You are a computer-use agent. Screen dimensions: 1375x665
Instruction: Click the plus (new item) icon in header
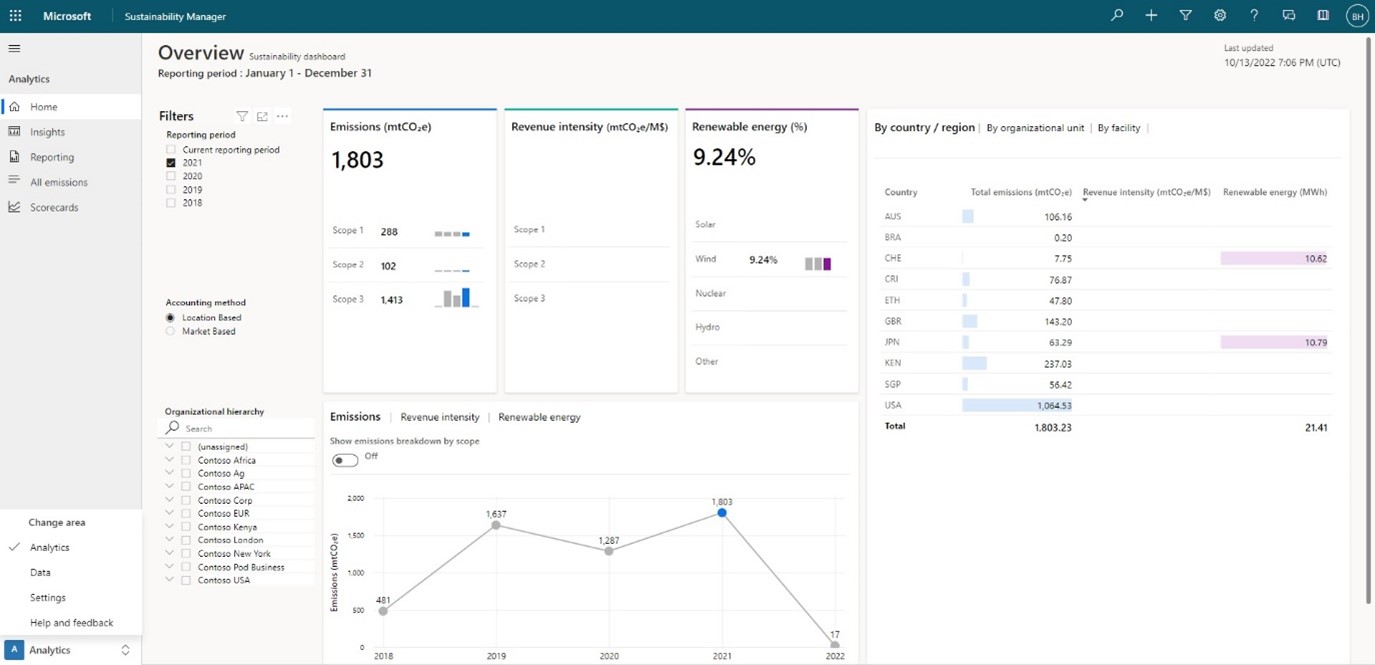(1151, 15)
